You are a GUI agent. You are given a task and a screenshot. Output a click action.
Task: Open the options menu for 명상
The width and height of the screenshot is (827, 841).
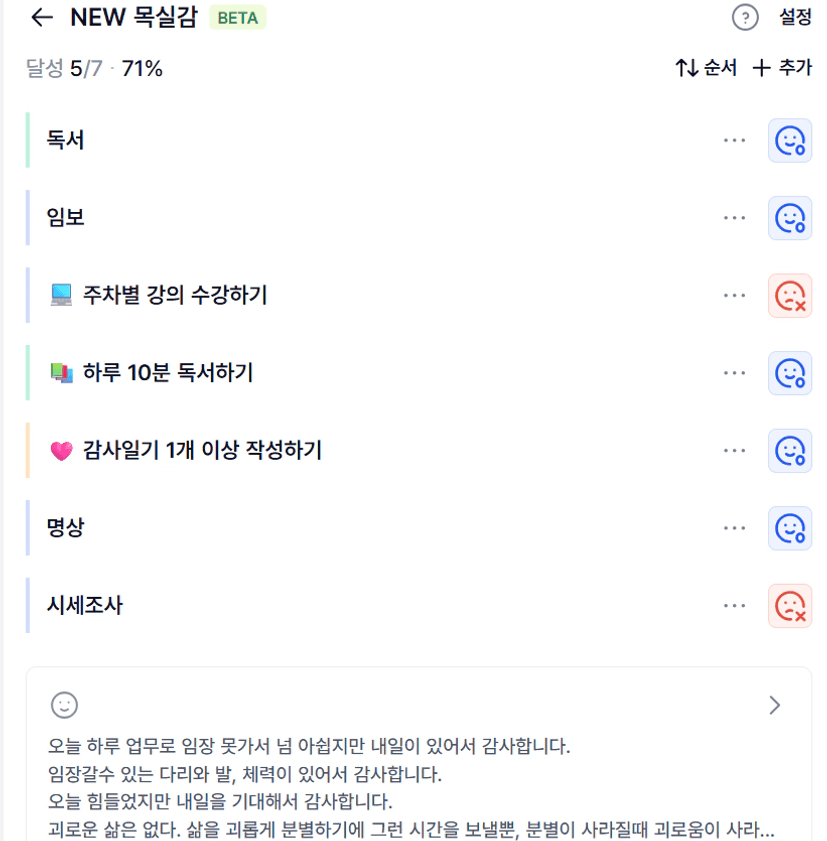734,528
